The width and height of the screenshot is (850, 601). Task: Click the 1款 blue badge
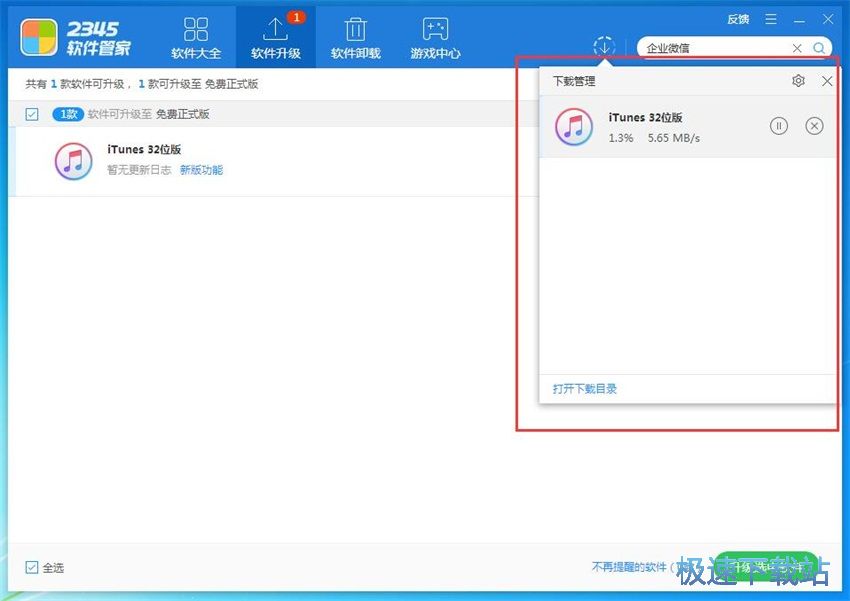coord(68,114)
